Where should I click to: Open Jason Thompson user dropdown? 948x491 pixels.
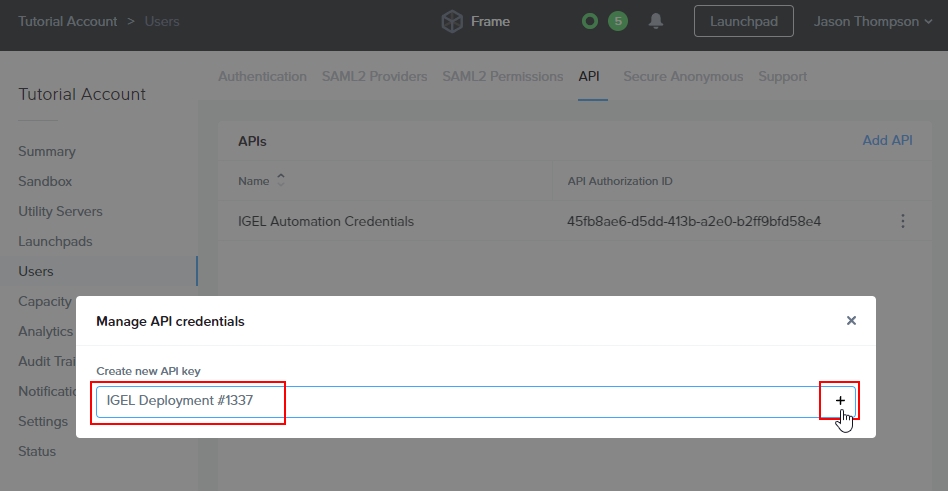(x=872, y=22)
